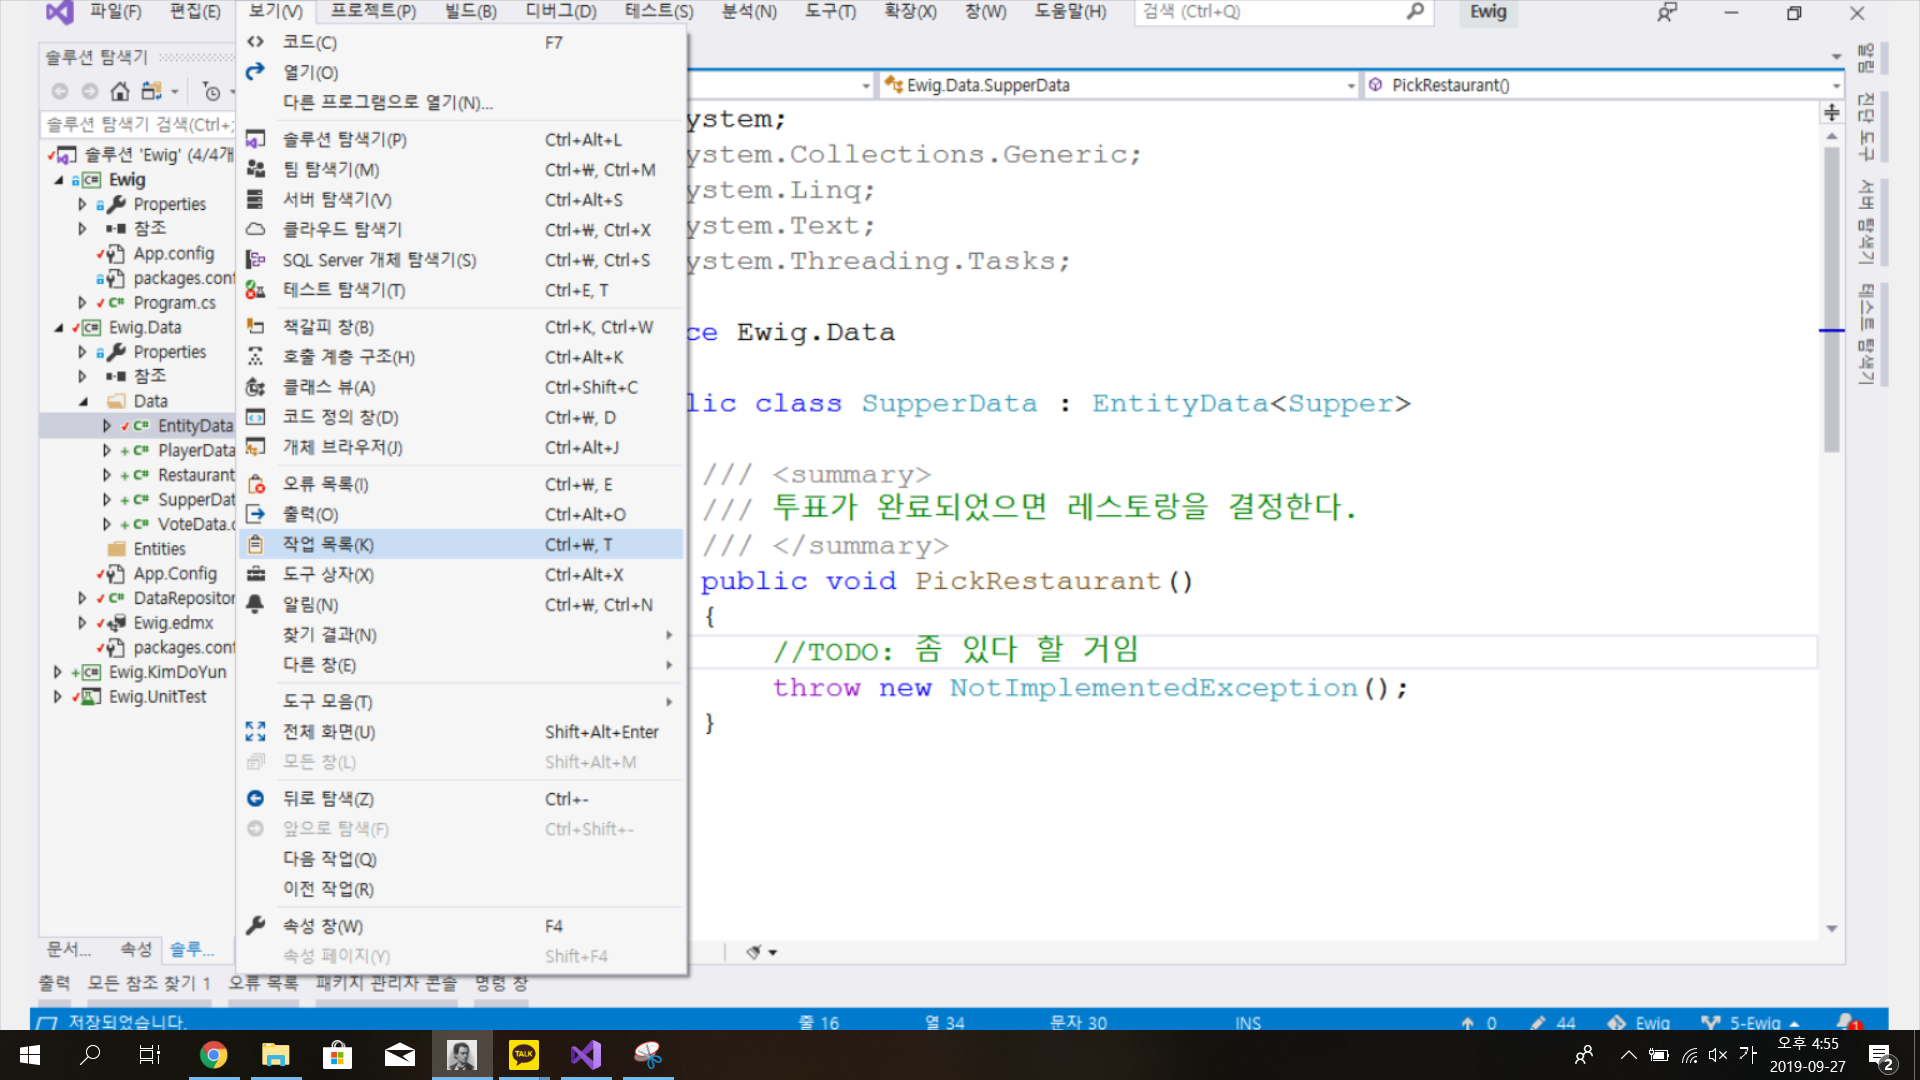Click the Home icon in Solution Explorer toolbar

(x=120, y=91)
